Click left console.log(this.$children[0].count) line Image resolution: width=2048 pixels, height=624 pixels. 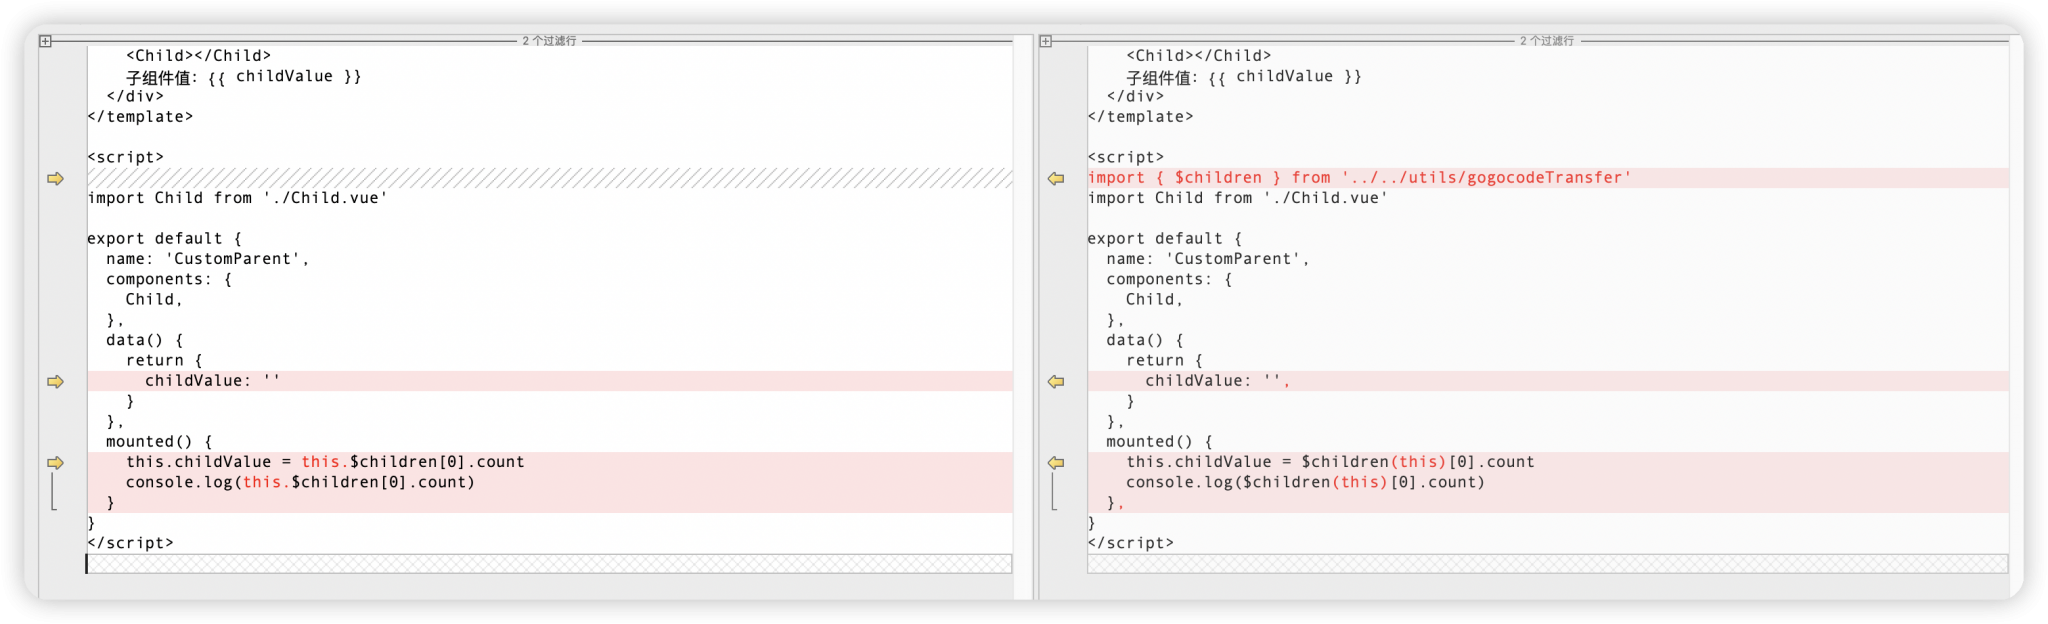click(300, 483)
